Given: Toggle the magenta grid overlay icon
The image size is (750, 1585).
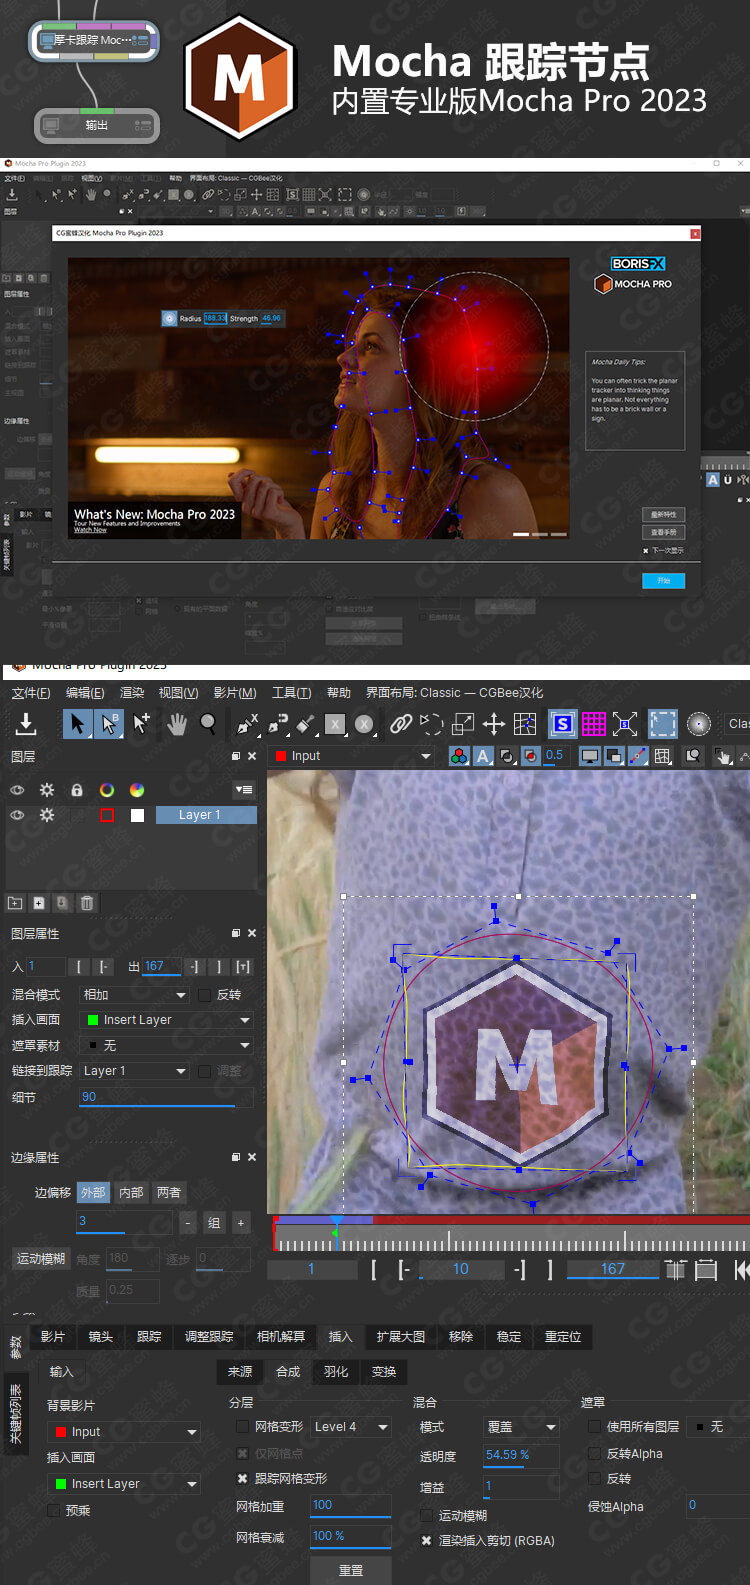Looking at the screenshot, I should [594, 724].
